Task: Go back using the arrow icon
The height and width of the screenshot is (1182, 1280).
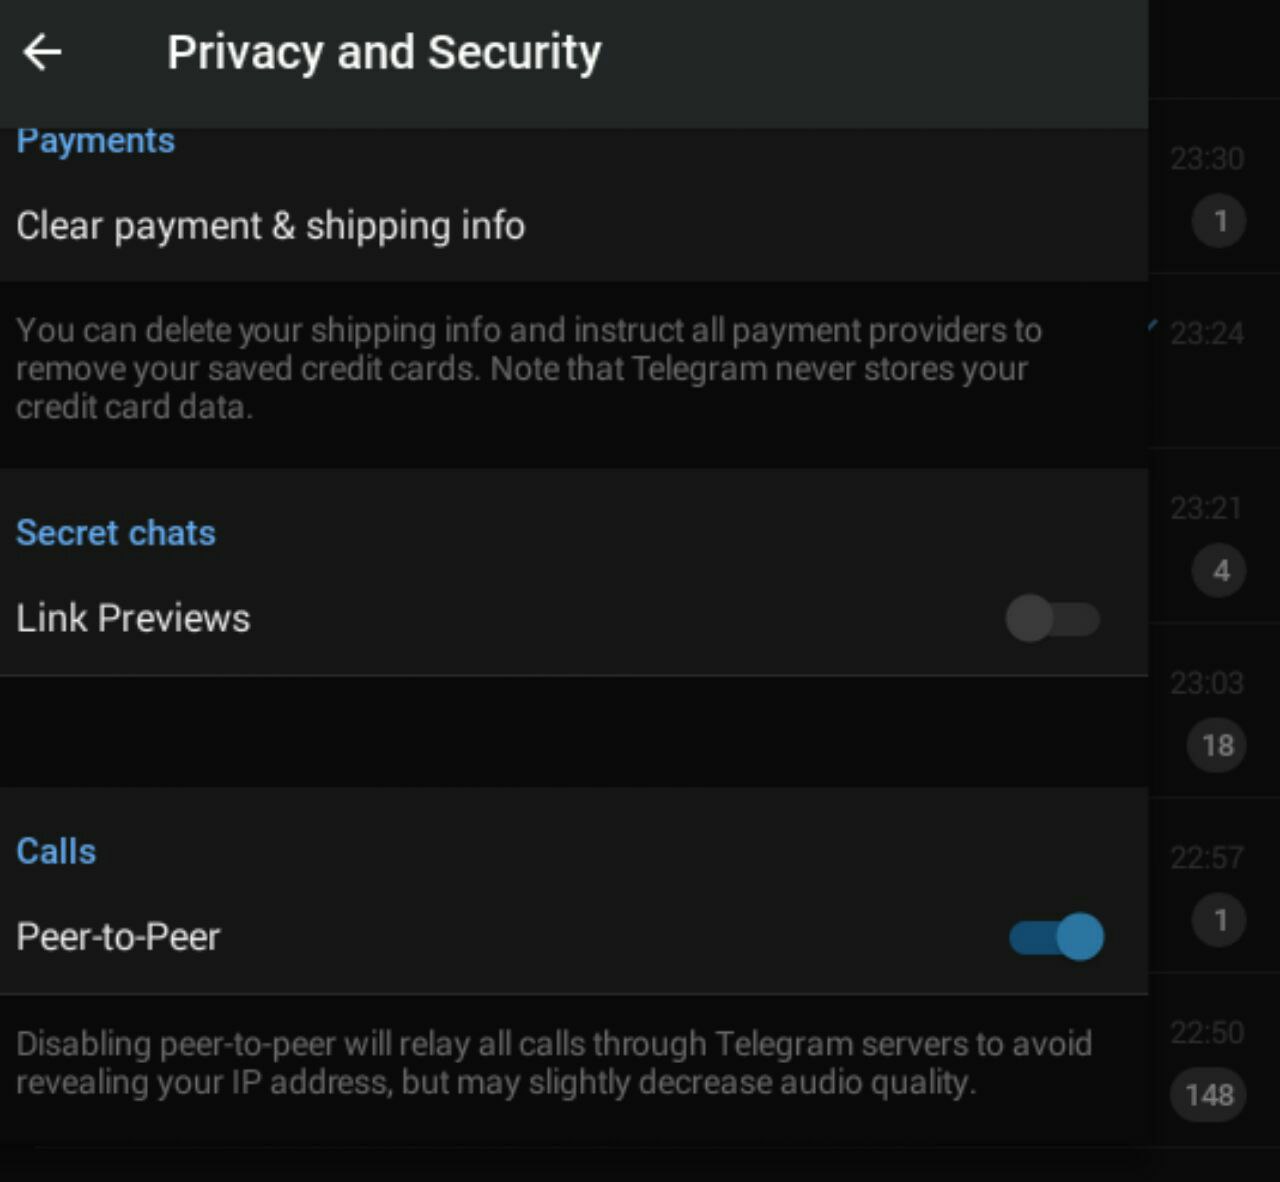Action: pos(42,52)
